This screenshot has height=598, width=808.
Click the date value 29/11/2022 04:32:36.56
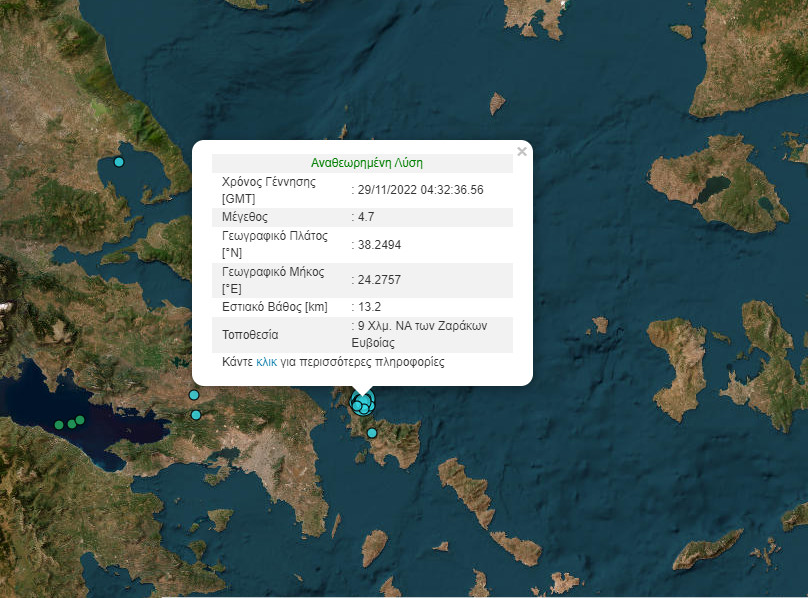[420, 190]
